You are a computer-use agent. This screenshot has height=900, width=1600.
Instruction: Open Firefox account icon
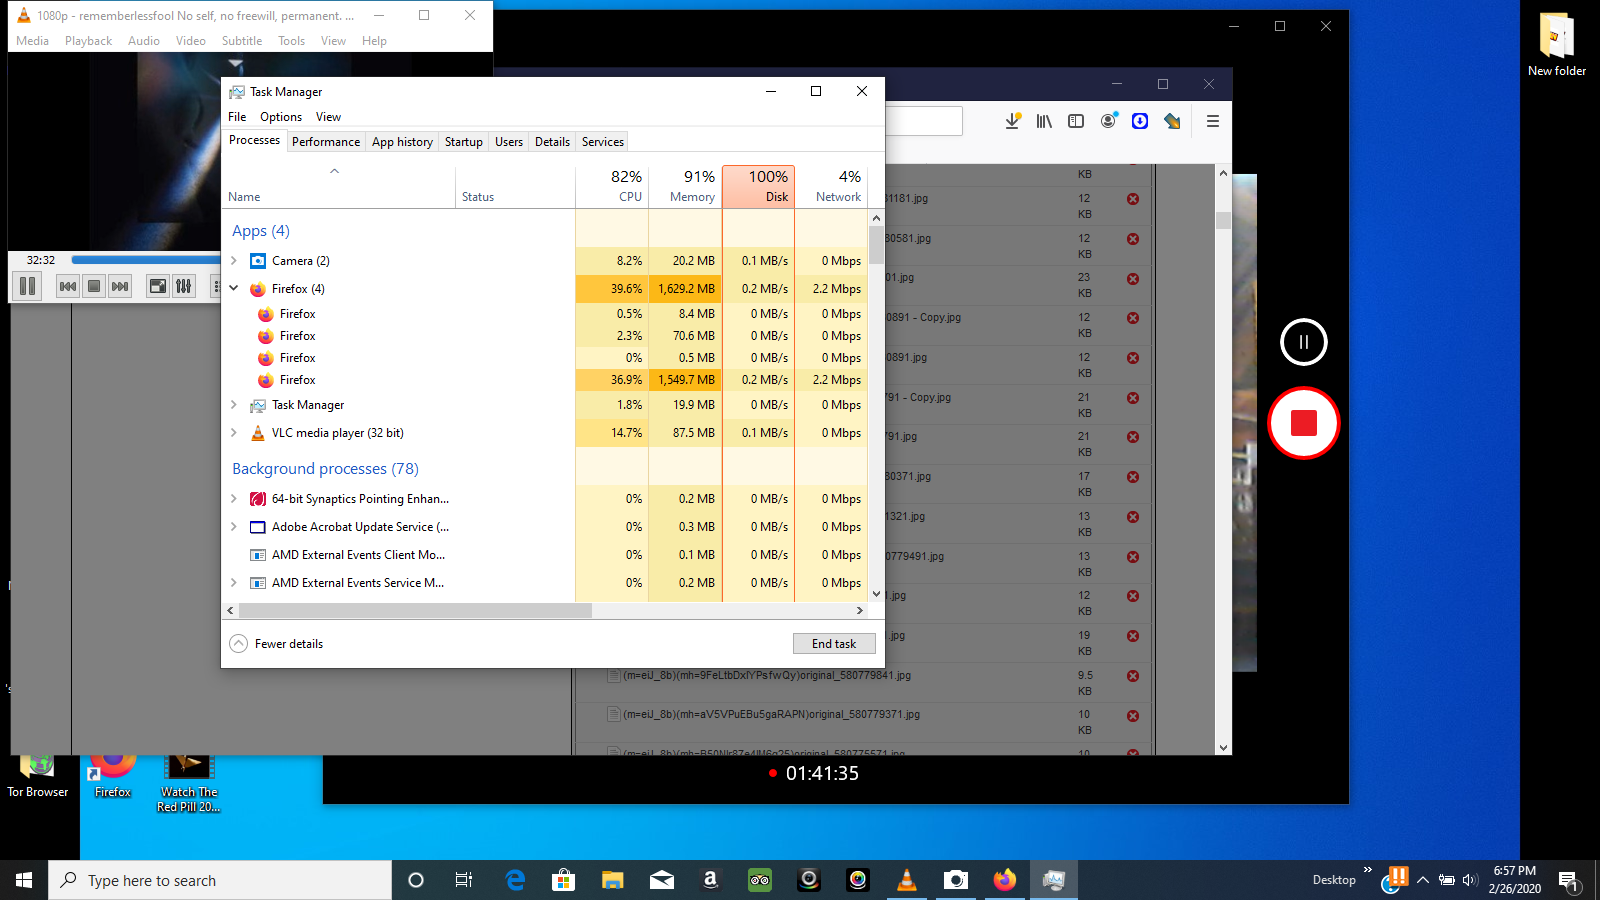1108,121
